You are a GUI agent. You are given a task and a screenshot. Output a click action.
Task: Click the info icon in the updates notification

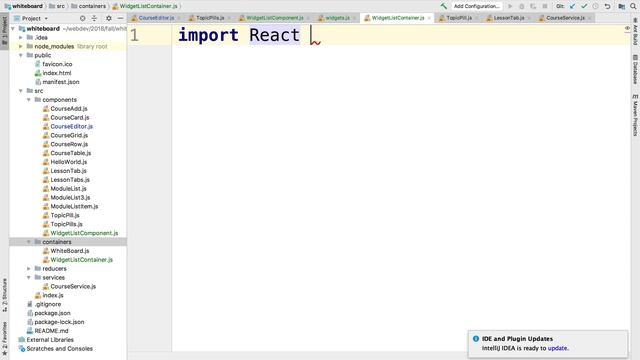(x=476, y=339)
